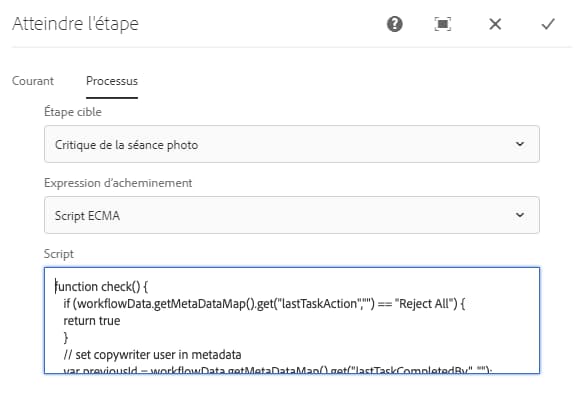Click the 'Script' field label
583x401 pixels.
59,254
